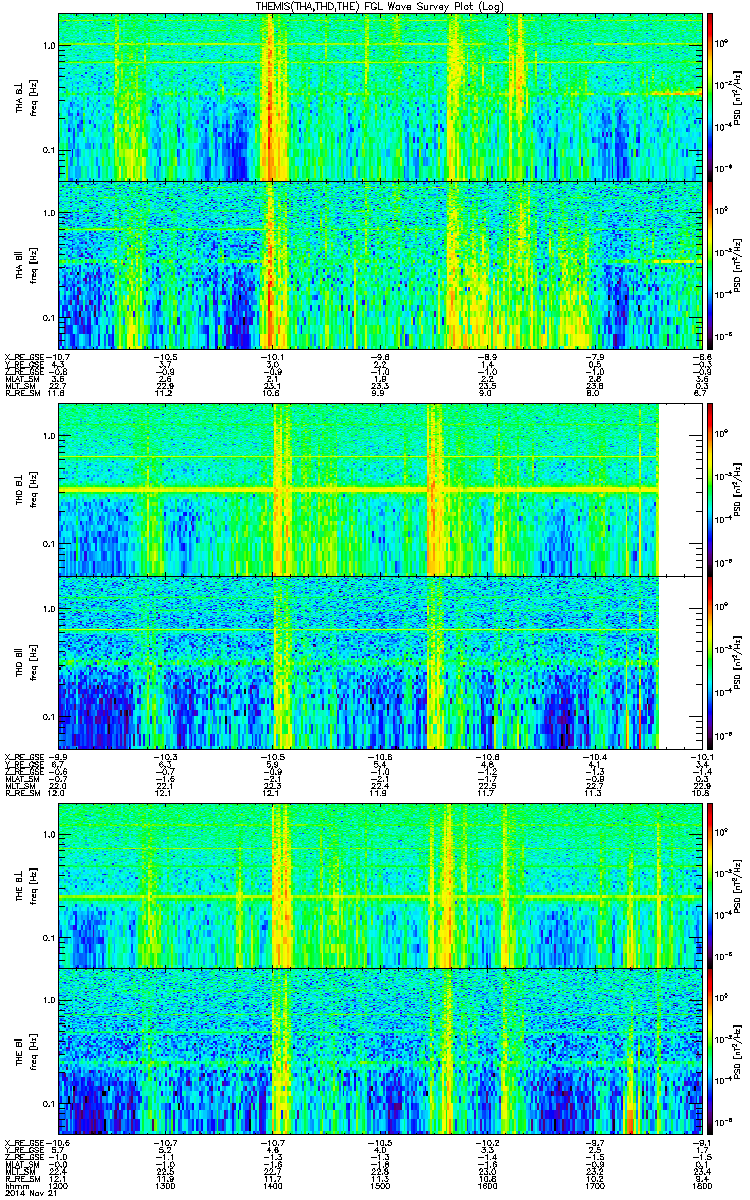Click the PSD color bar beside THE B-parallel panel
The image size is (750, 1200).
710,1050
